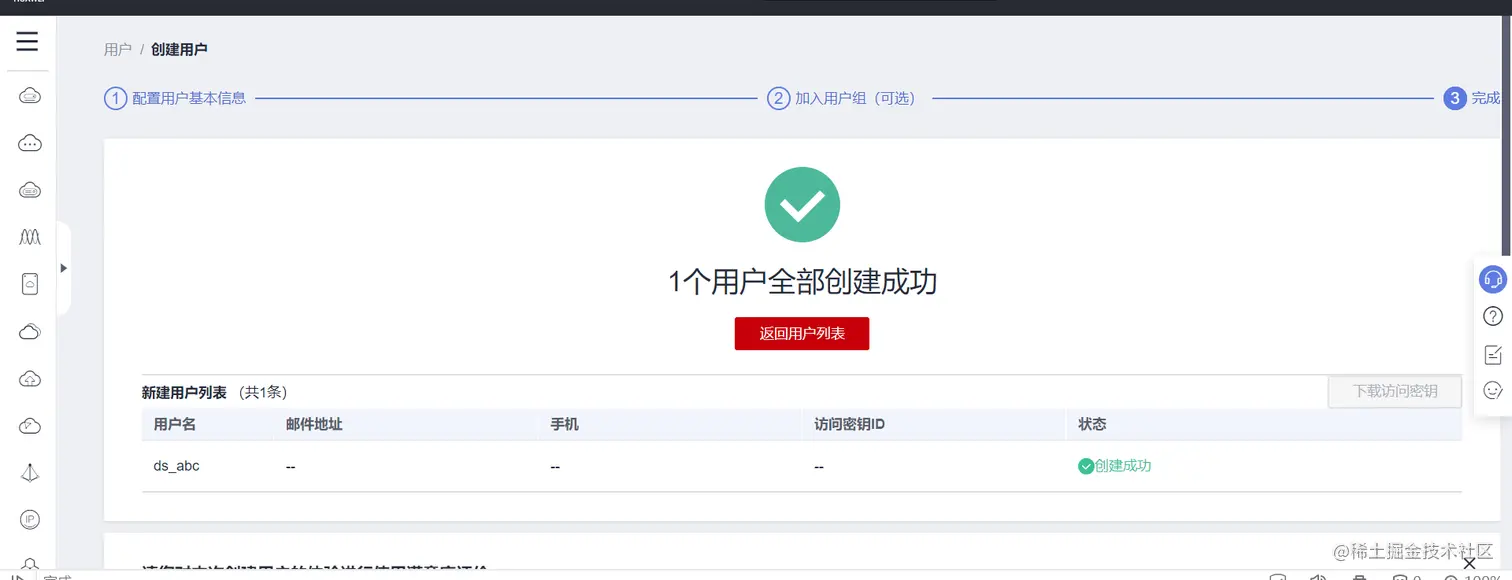
Task: Go to step 2 加入用户组（可选）
Action: 842,98
